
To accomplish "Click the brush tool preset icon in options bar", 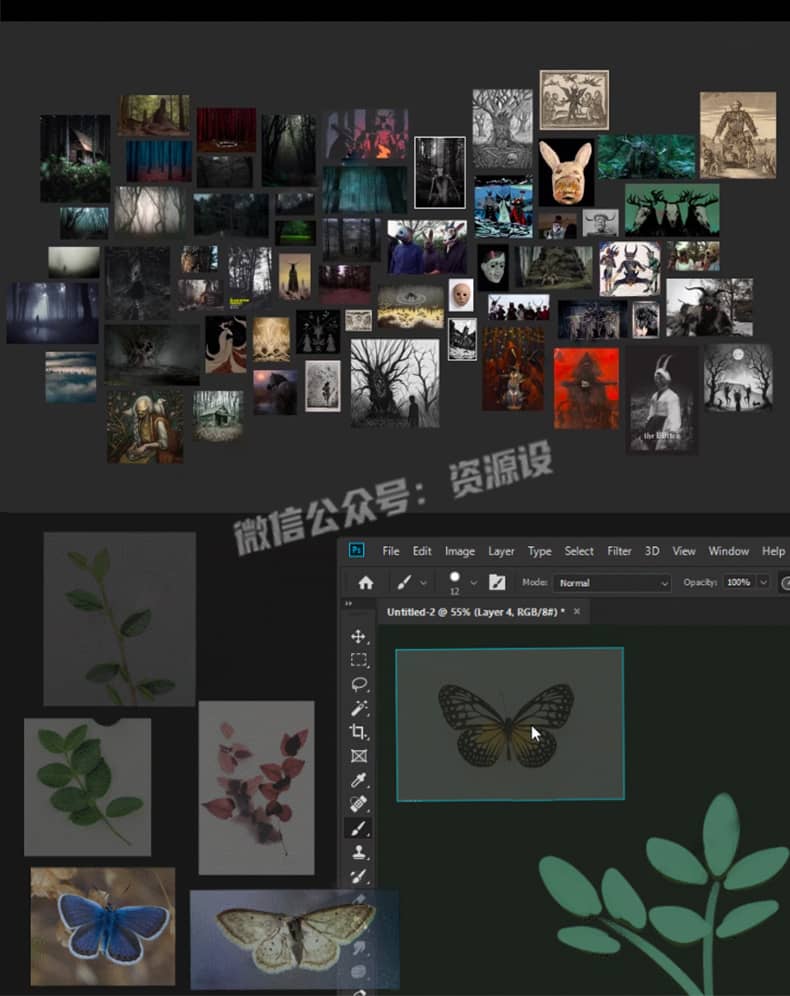I will click(x=404, y=582).
